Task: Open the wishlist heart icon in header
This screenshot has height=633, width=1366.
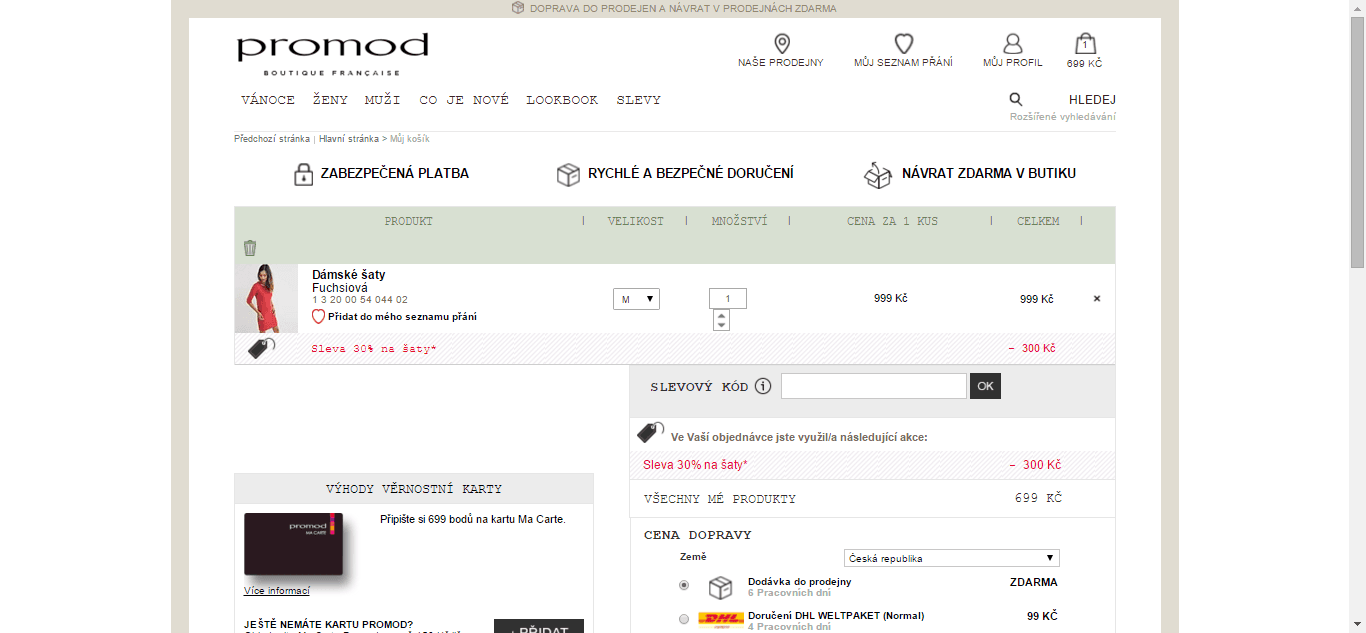Action: coord(904,44)
